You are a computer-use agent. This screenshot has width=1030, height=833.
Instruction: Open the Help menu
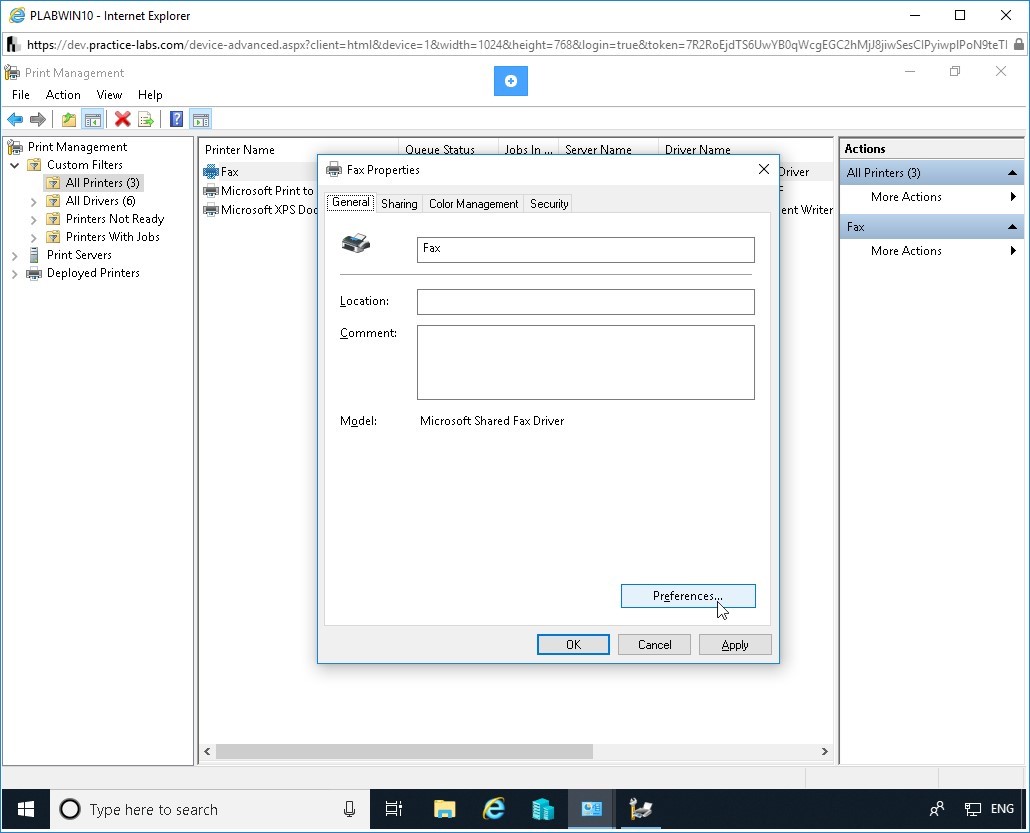pos(150,95)
